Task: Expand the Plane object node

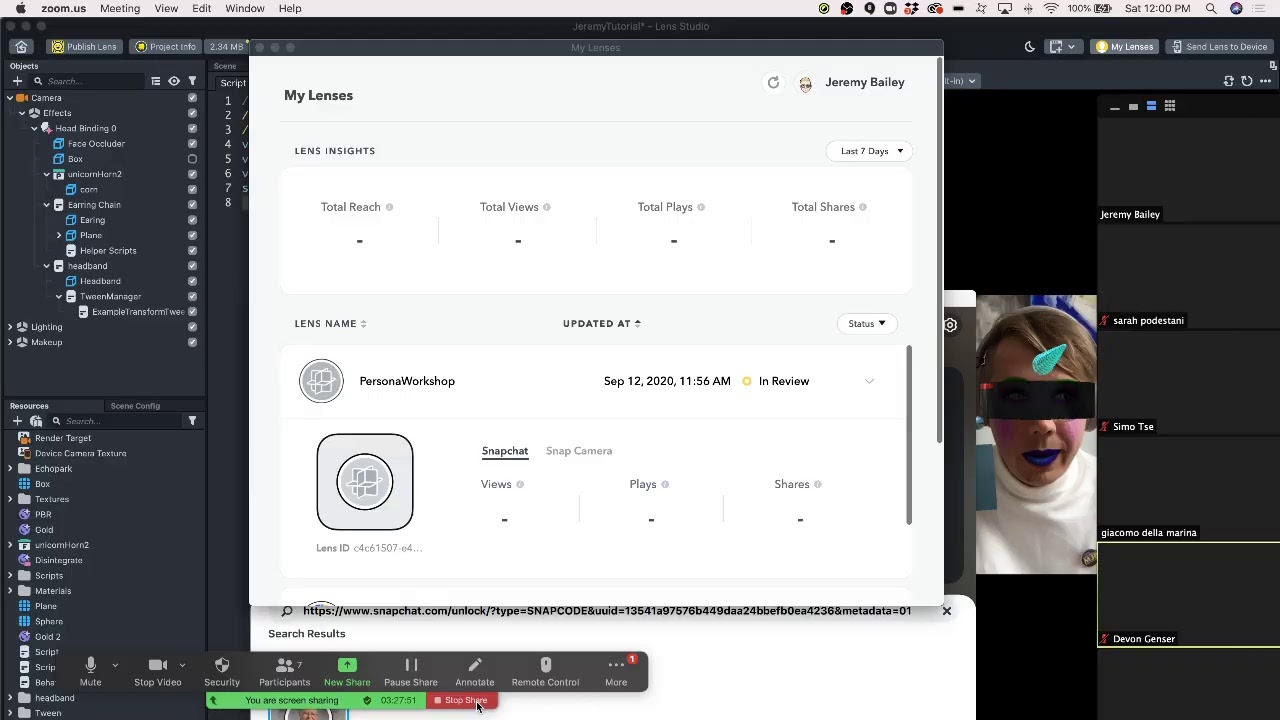Action: point(58,236)
